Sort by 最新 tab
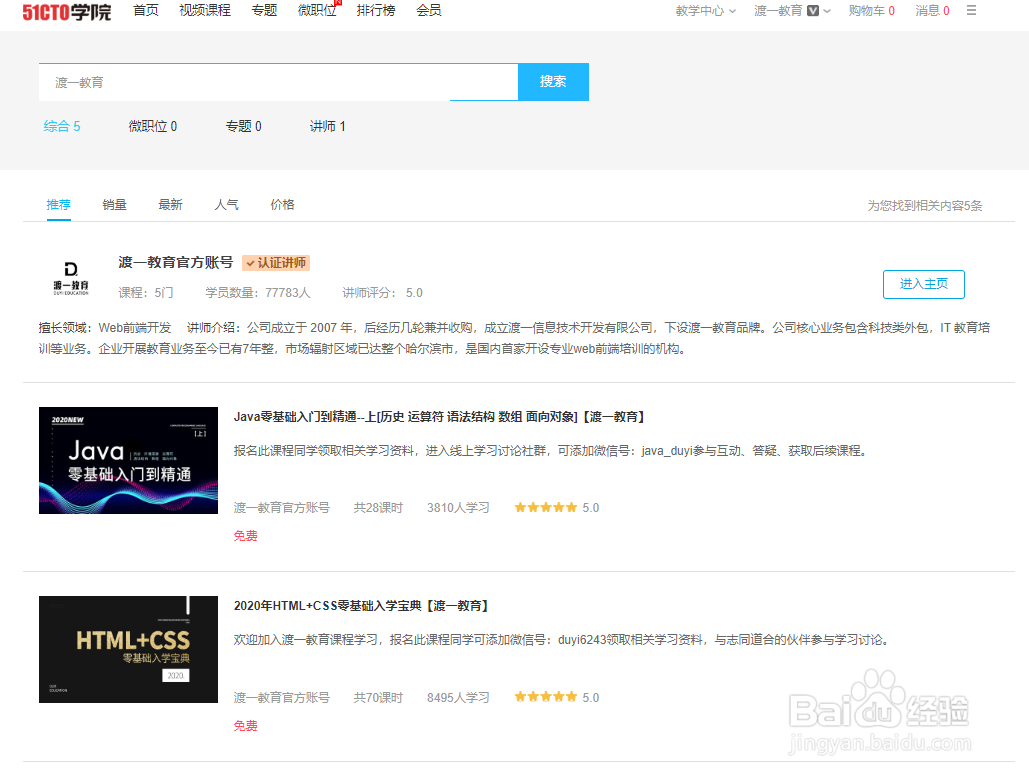The height and width of the screenshot is (779, 1029). (170, 205)
